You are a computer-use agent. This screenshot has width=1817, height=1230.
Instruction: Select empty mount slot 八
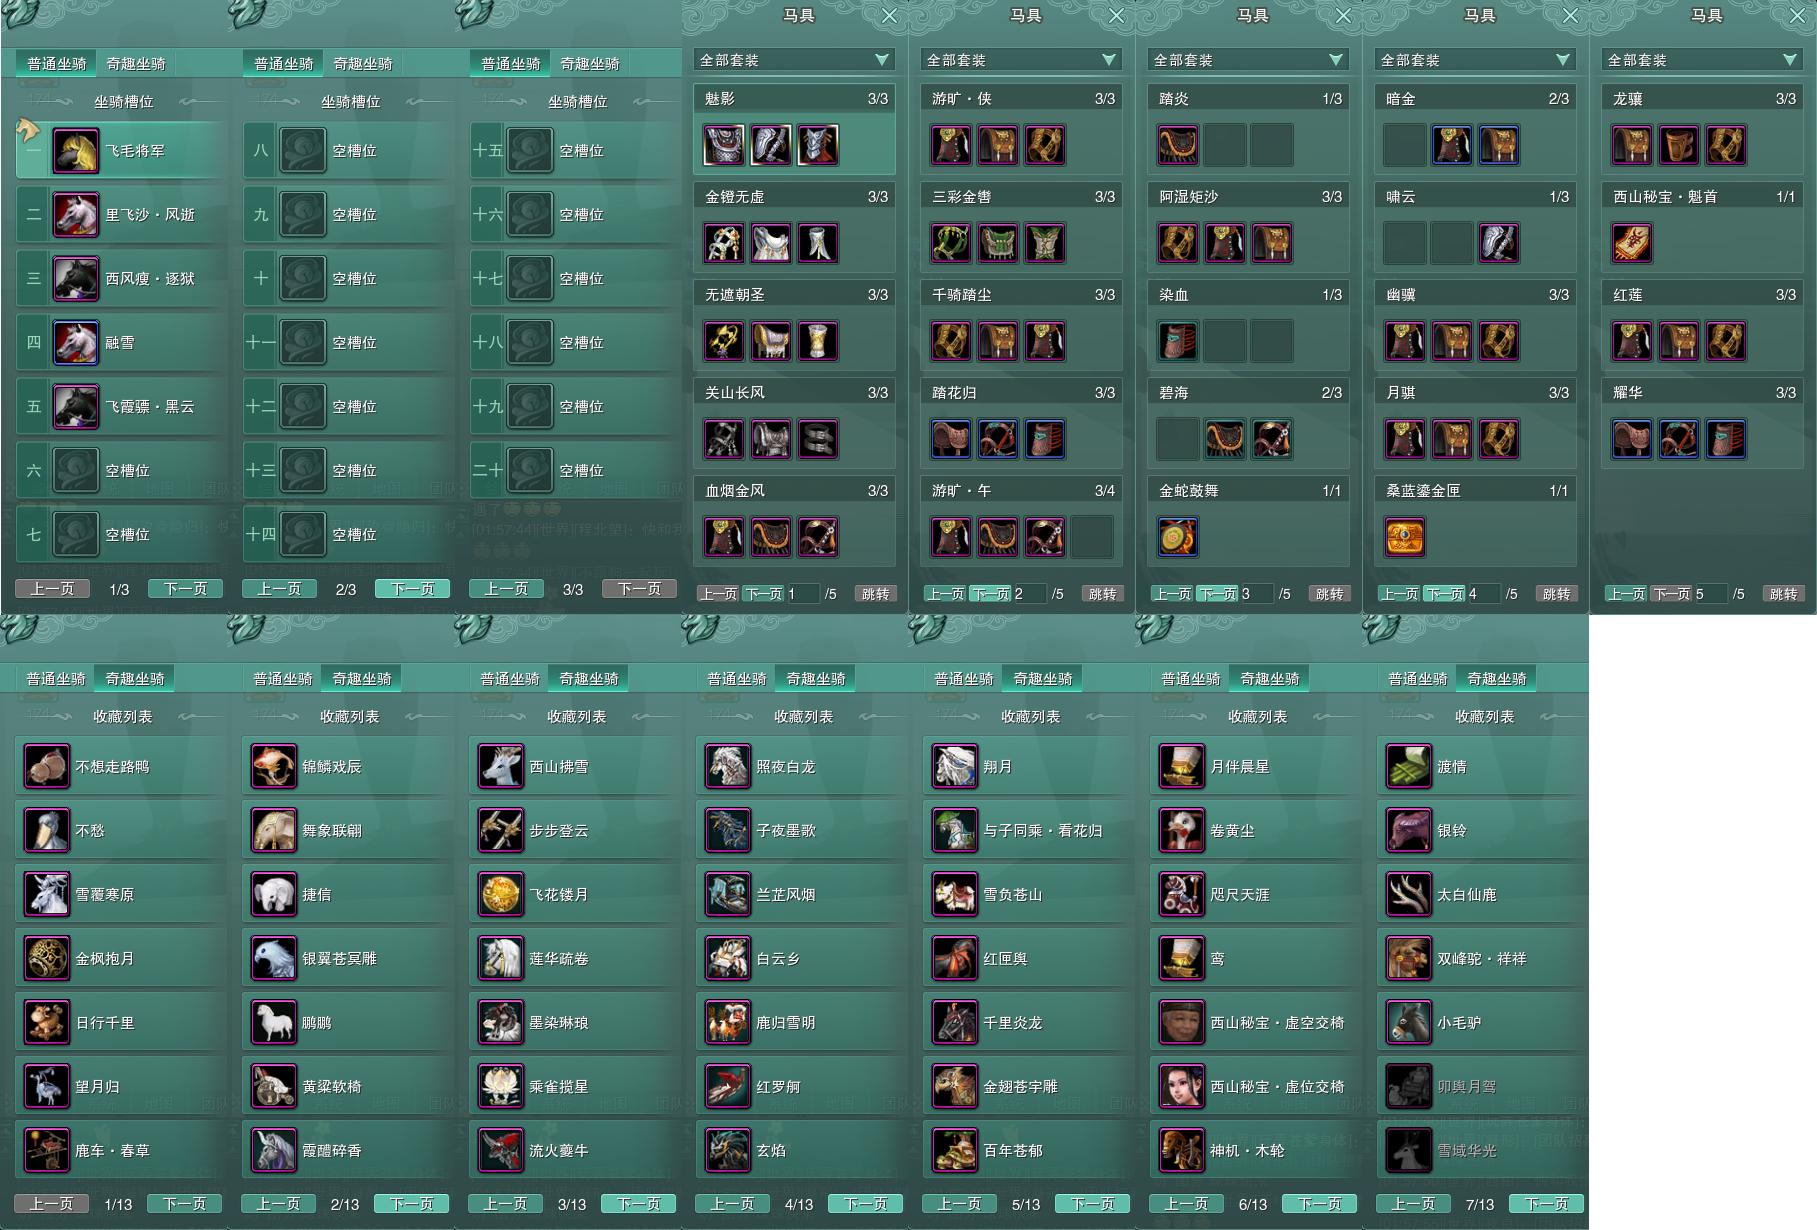click(x=347, y=151)
